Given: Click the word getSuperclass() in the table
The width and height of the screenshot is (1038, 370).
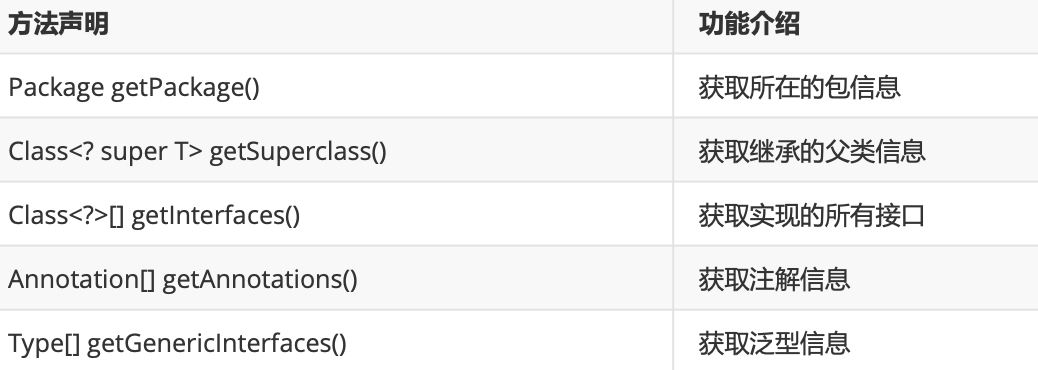Looking at the screenshot, I should point(298,152).
